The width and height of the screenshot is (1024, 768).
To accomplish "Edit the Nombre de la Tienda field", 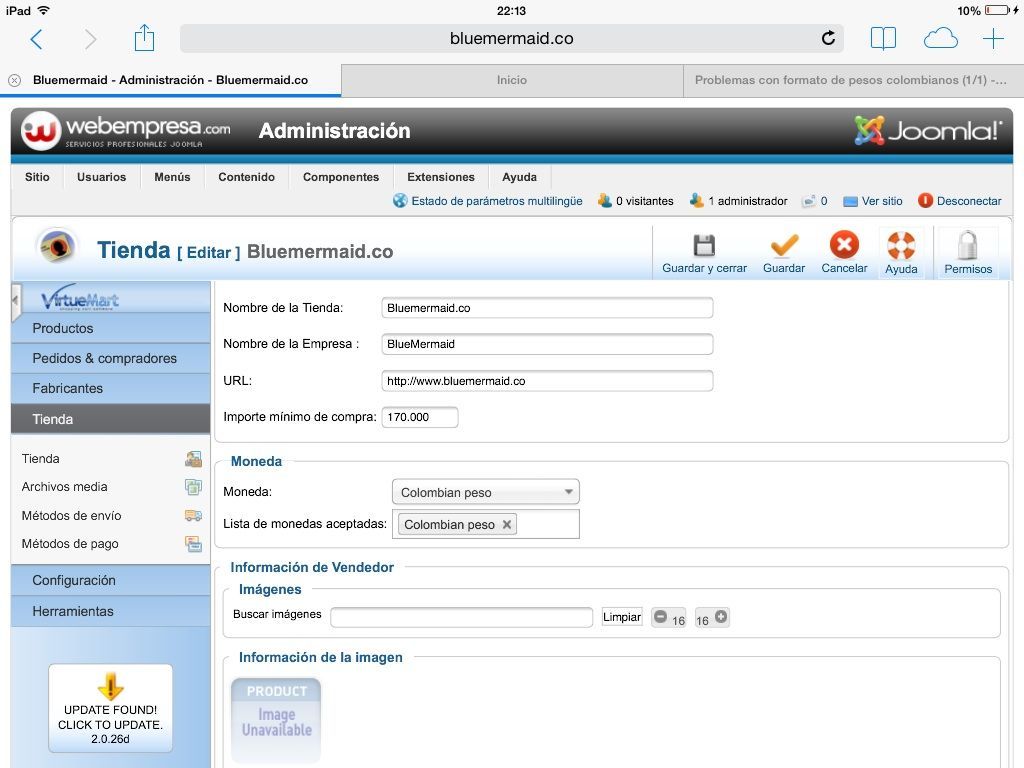I will pyautogui.click(x=547, y=308).
